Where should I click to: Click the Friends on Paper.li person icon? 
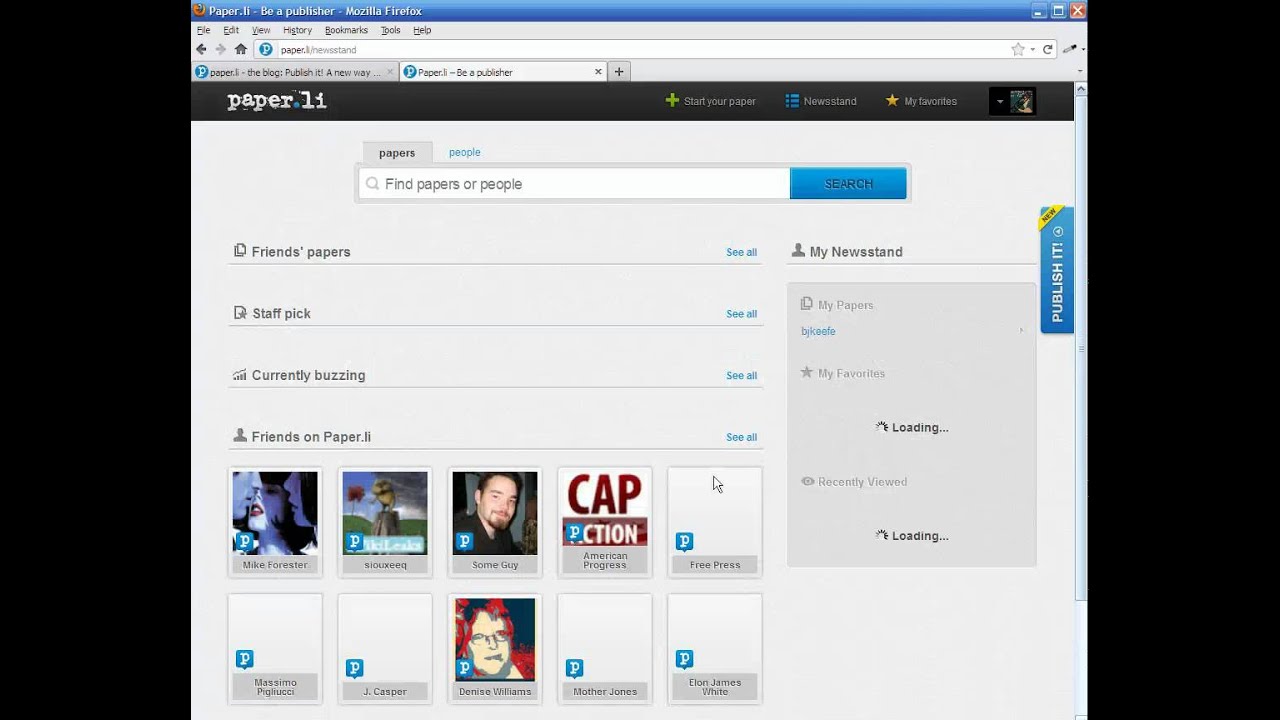[240, 435]
